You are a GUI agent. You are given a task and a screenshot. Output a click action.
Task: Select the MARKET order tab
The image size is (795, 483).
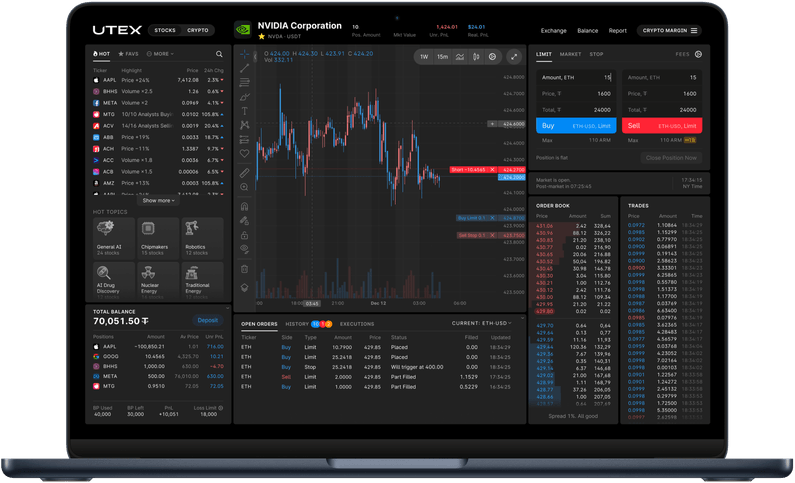click(x=570, y=54)
